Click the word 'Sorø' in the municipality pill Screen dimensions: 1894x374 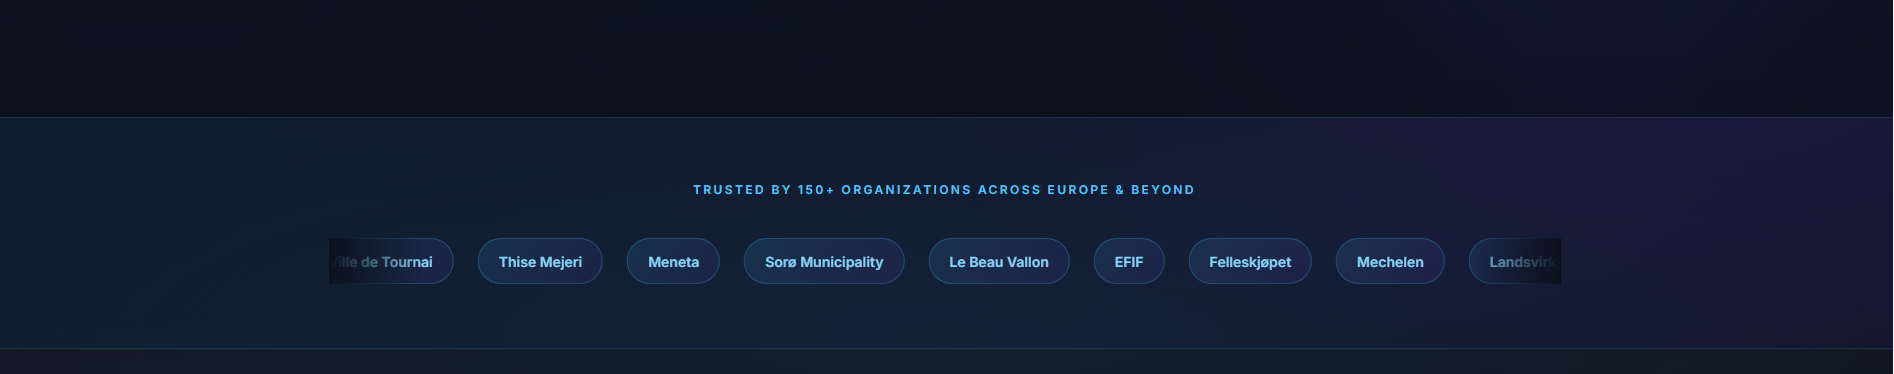pos(780,262)
